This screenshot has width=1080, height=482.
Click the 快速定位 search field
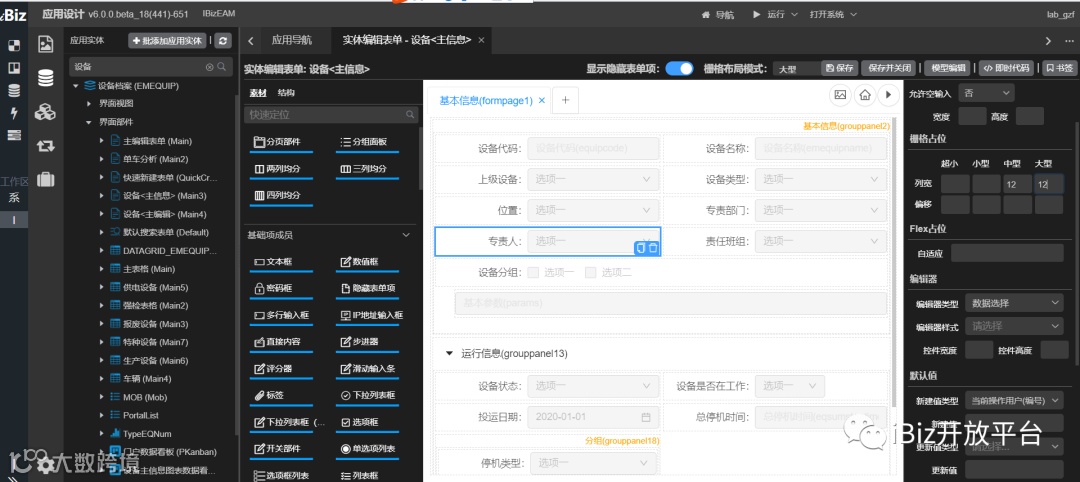click(x=331, y=114)
